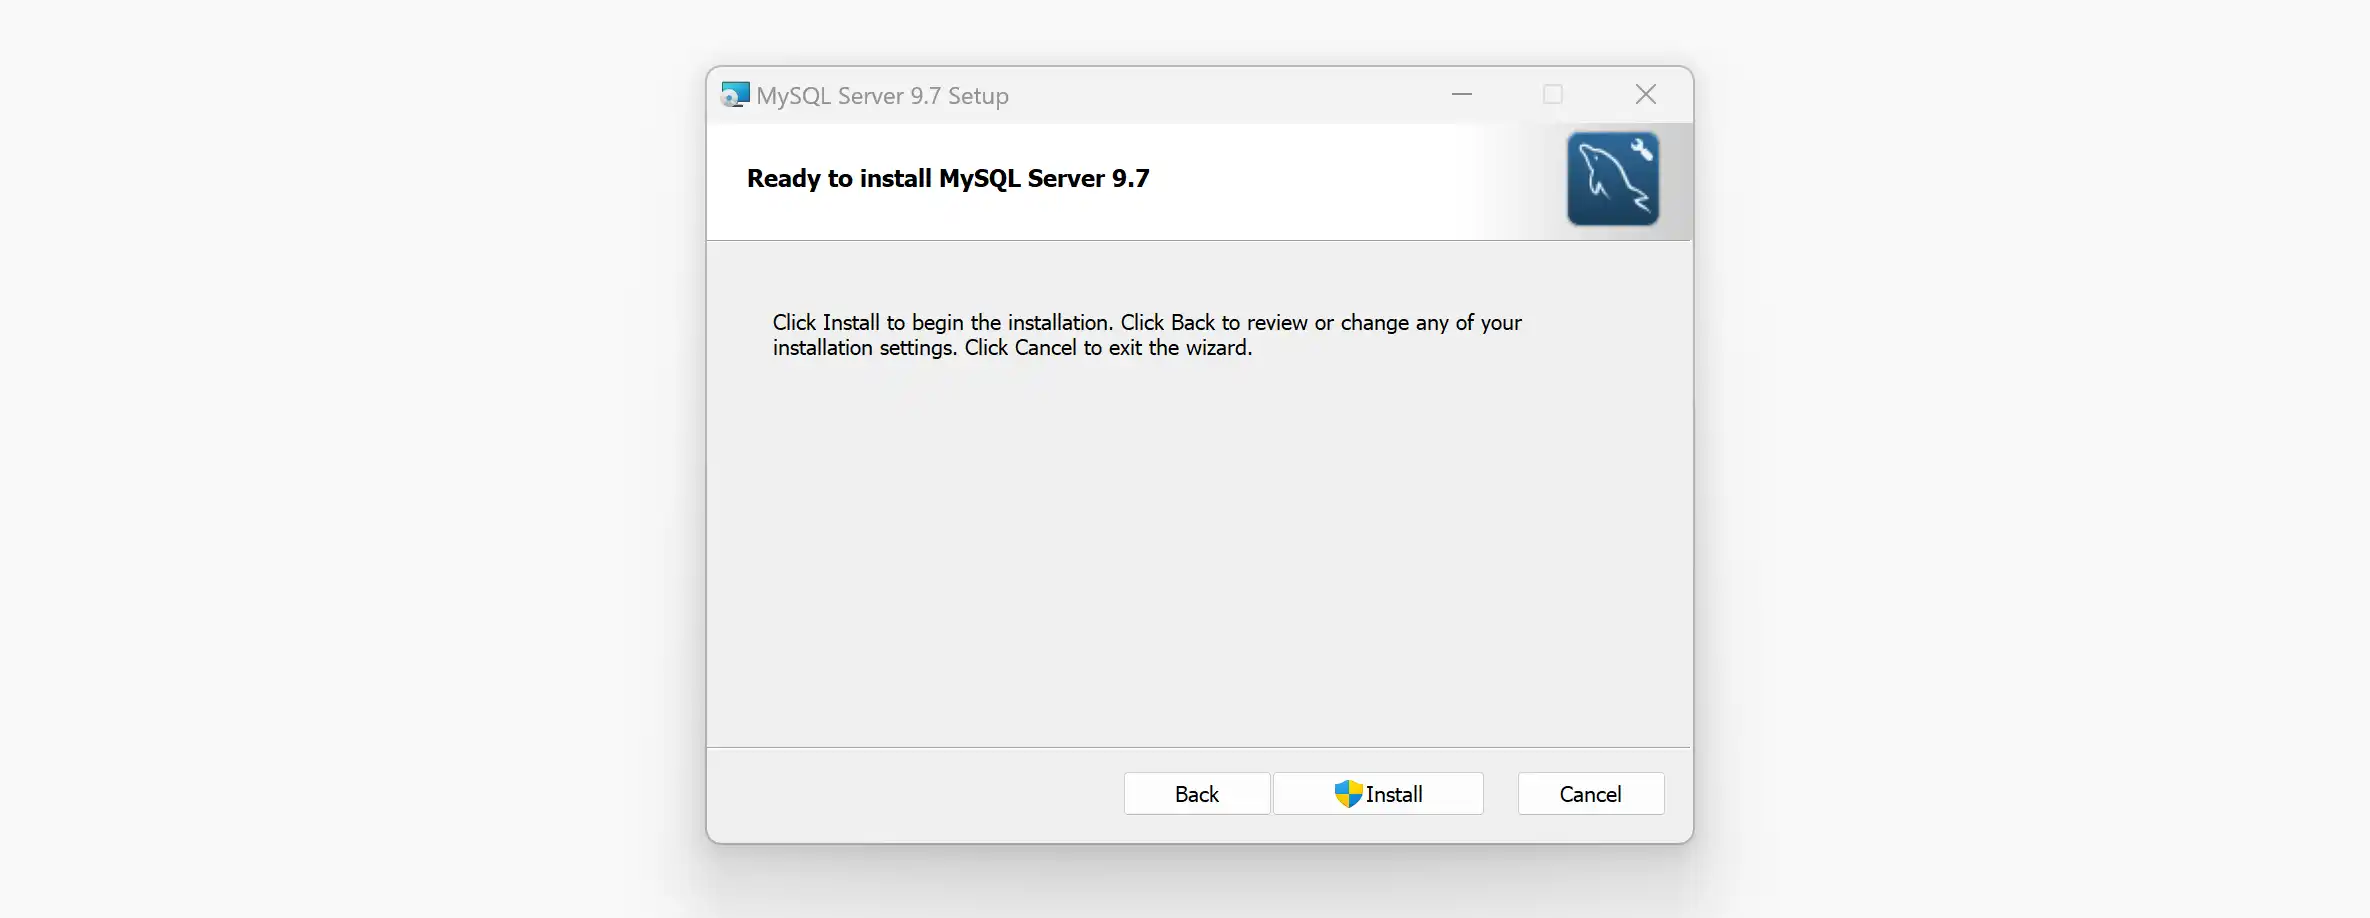The image size is (2370, 918).
Task: Click the installer icon in the title bar
Action: pos(735,95)
